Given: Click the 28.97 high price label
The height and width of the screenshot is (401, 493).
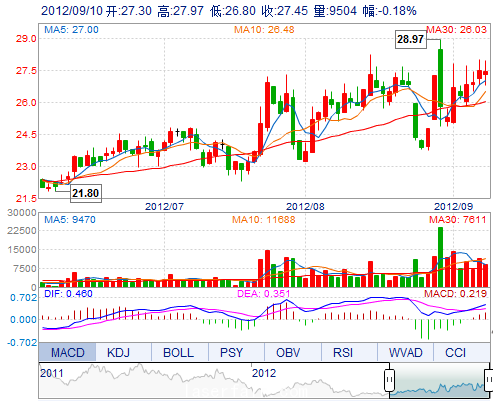Looking at the screenshot, I should [410, 39].
